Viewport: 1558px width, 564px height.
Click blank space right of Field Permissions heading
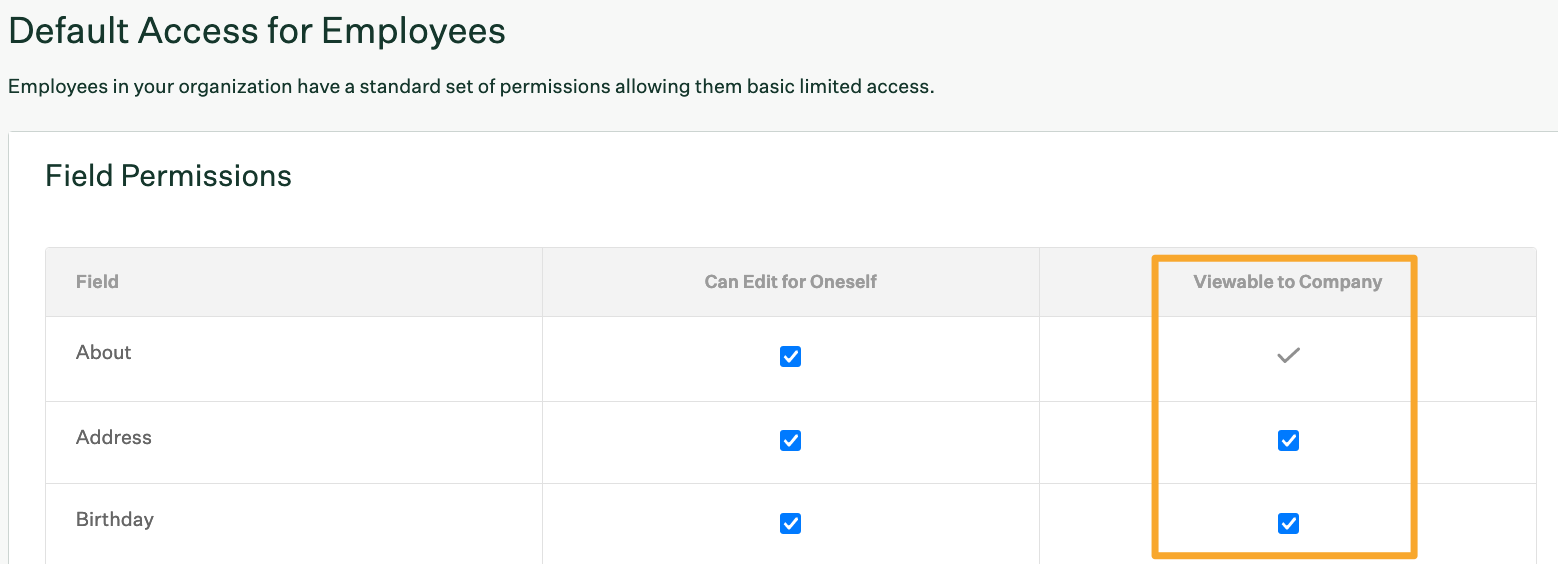[900, 176]
